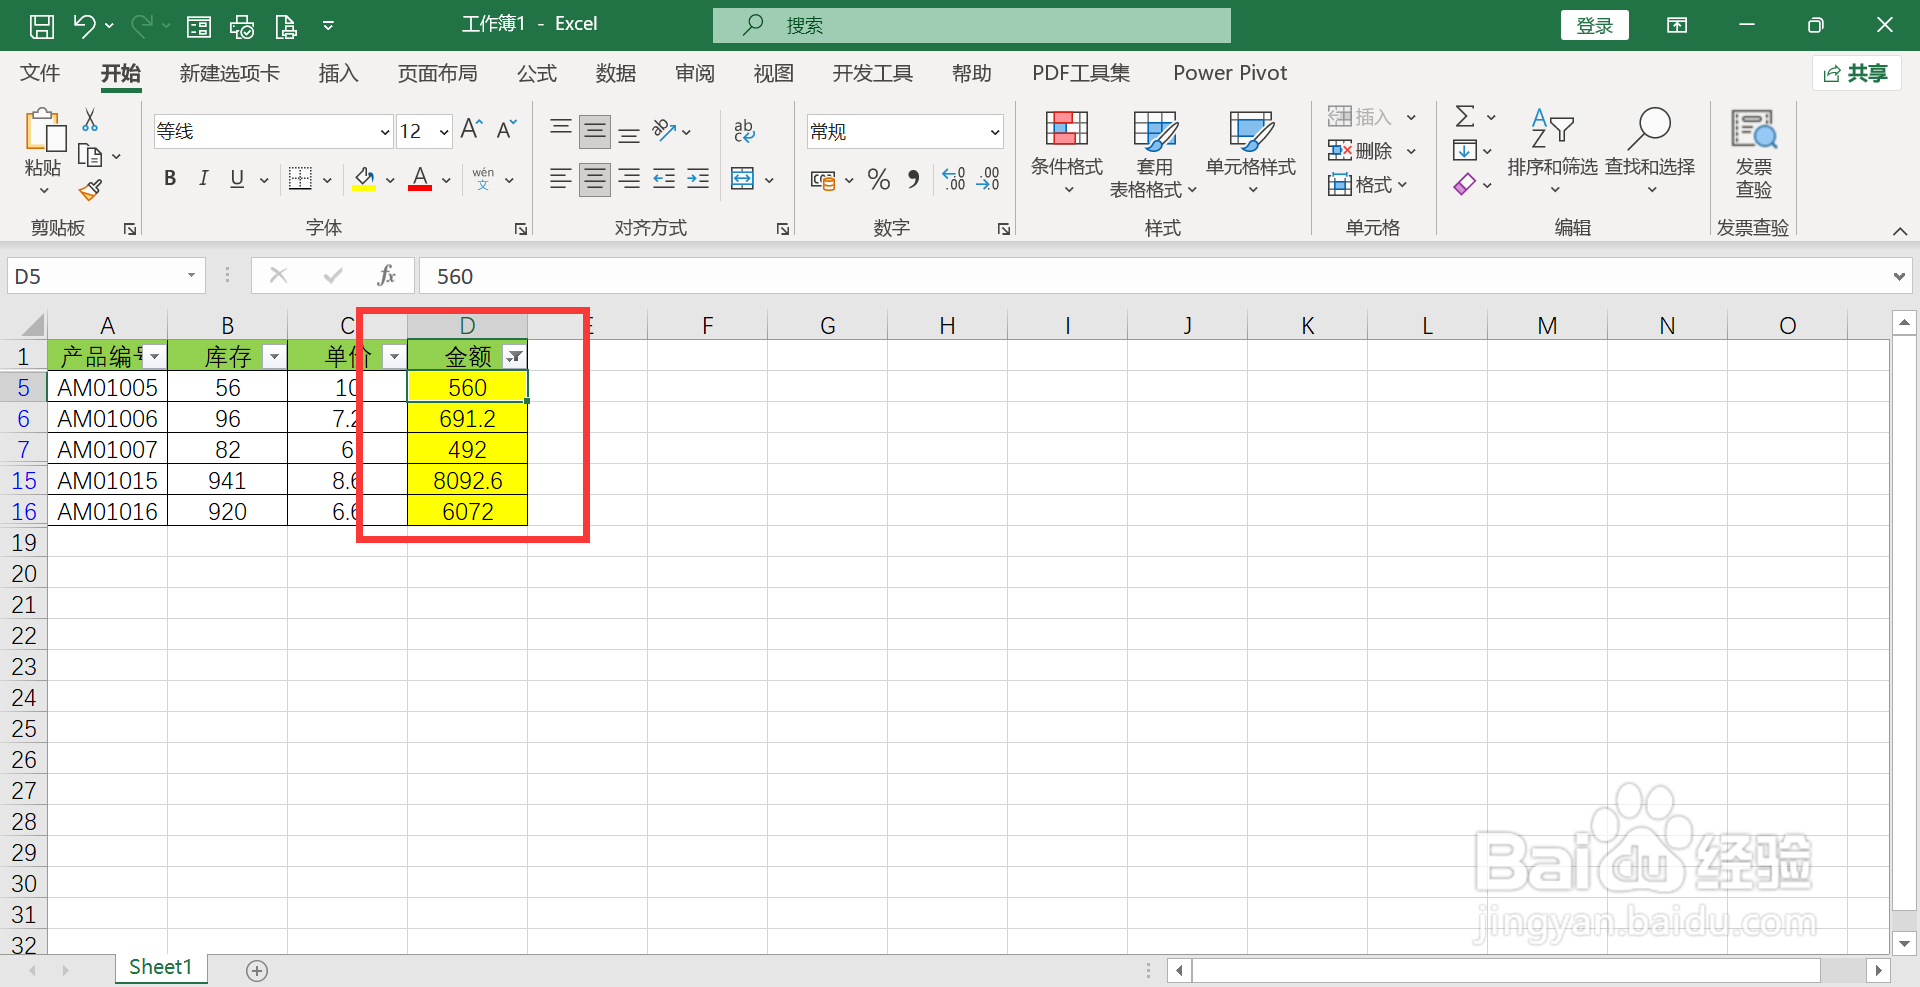Viewport: 1920px width, 987px height.
Task: Switch to the 页面布局 ribbon tab
Action: pos(437,73)
